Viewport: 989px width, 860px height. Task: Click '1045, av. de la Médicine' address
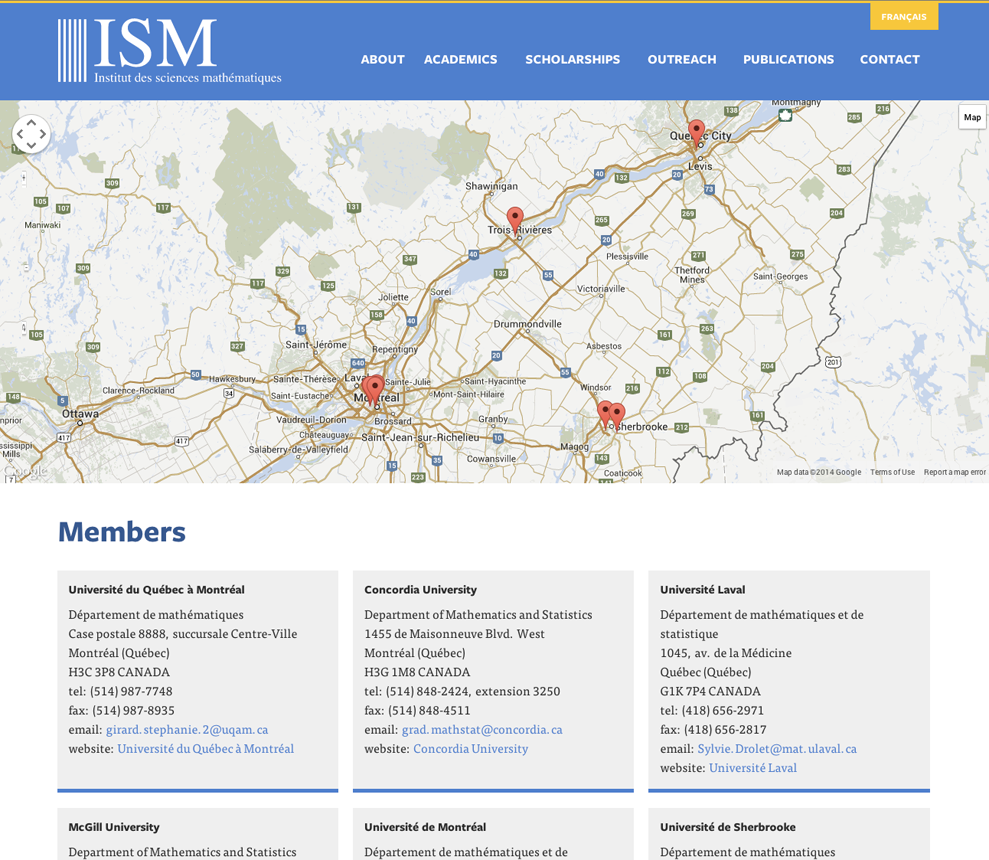point(725,653)
